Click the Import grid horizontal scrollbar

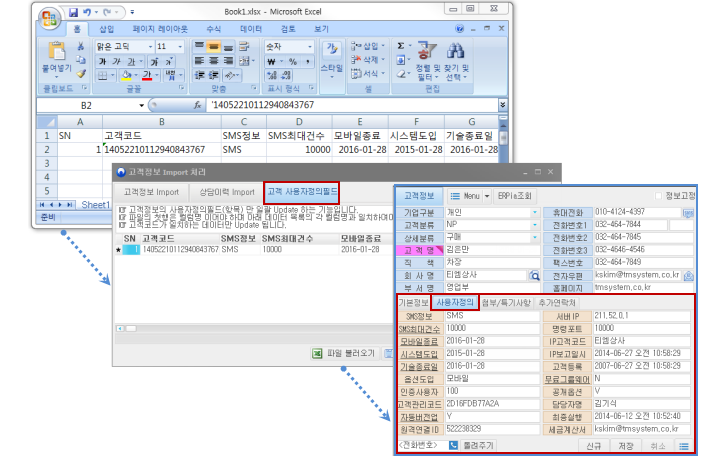pos(254,329)
